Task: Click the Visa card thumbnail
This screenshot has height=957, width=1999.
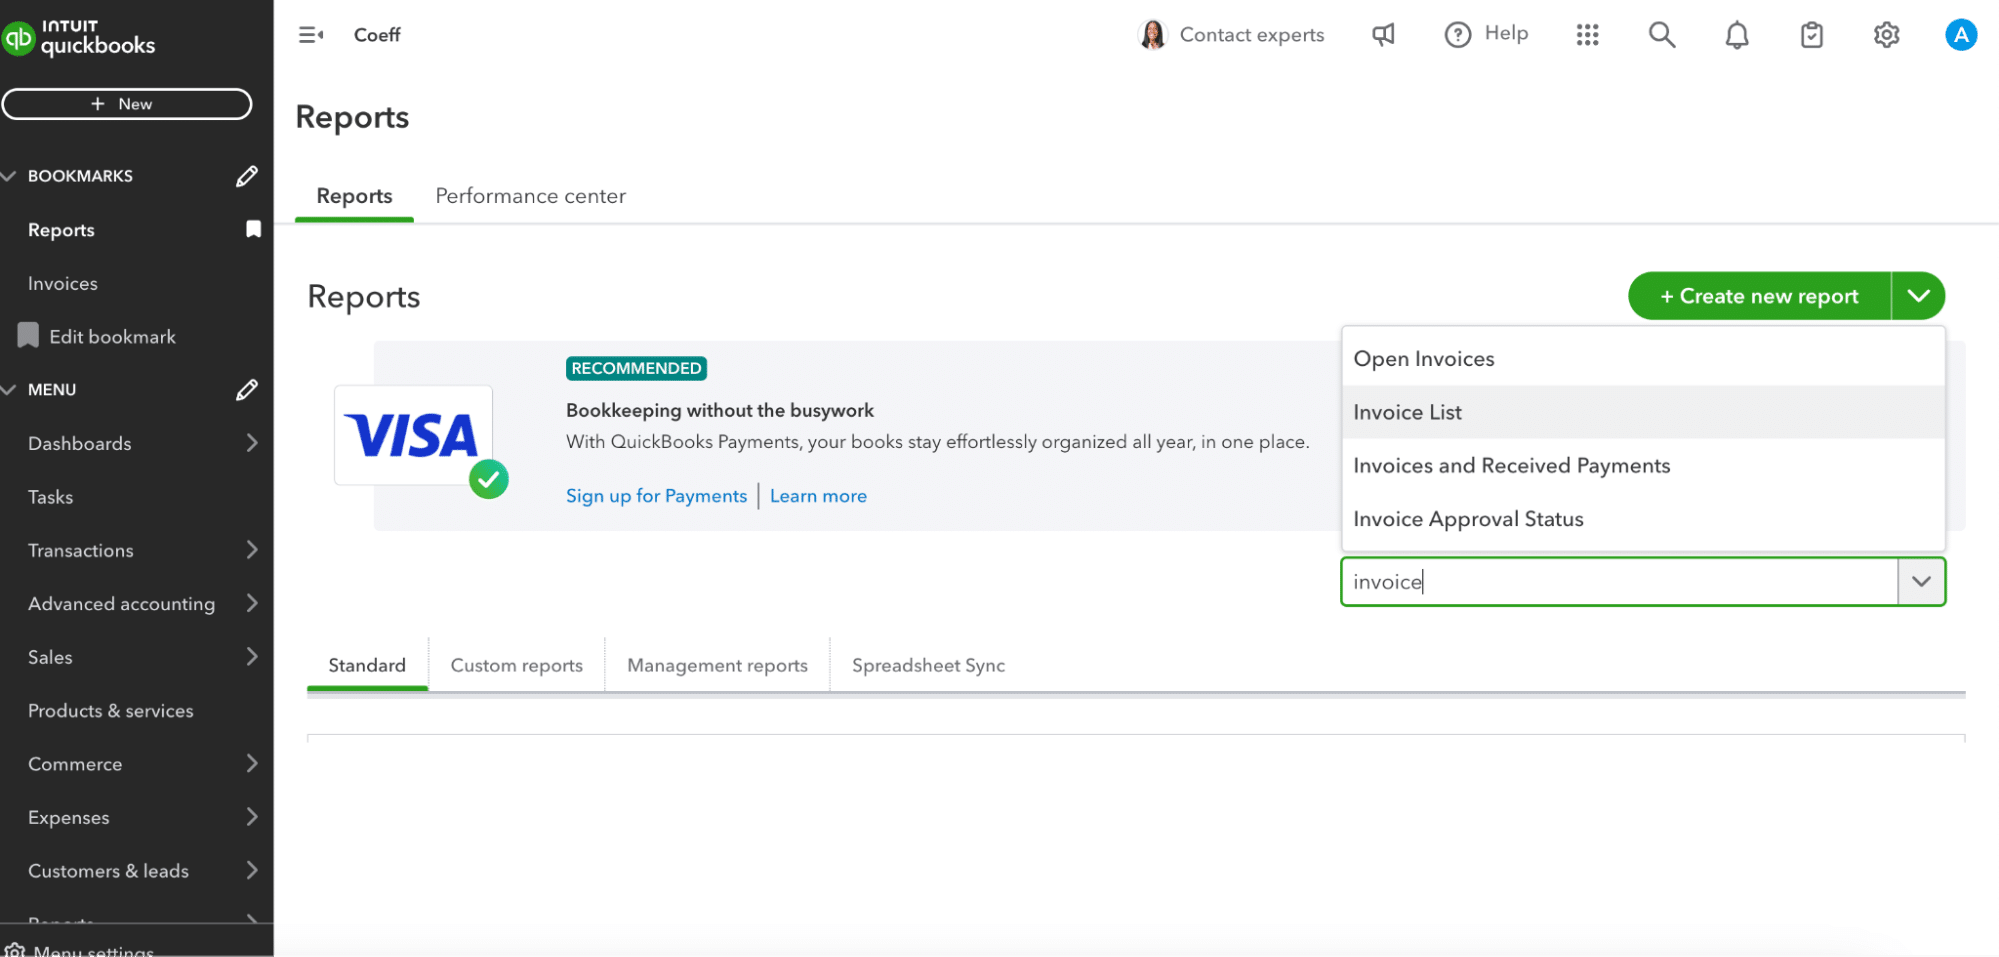Action: tap(413, 435)
